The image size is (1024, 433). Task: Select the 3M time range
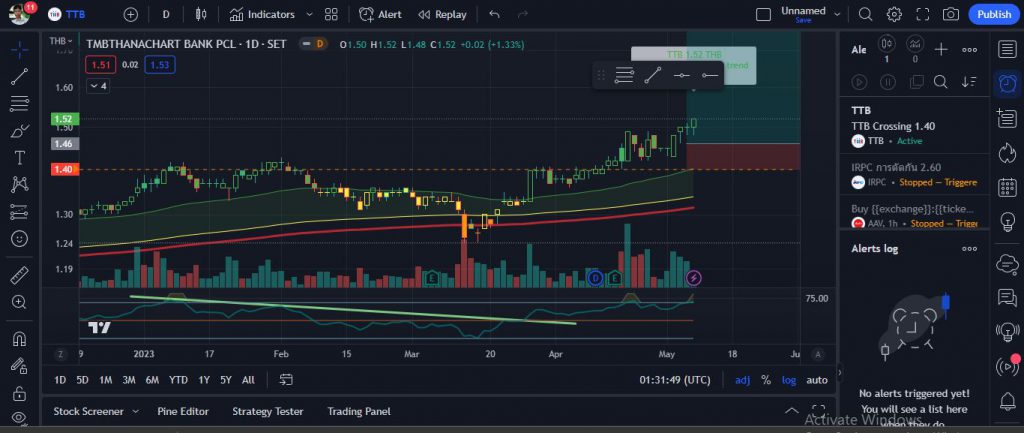tap(129, 379)
